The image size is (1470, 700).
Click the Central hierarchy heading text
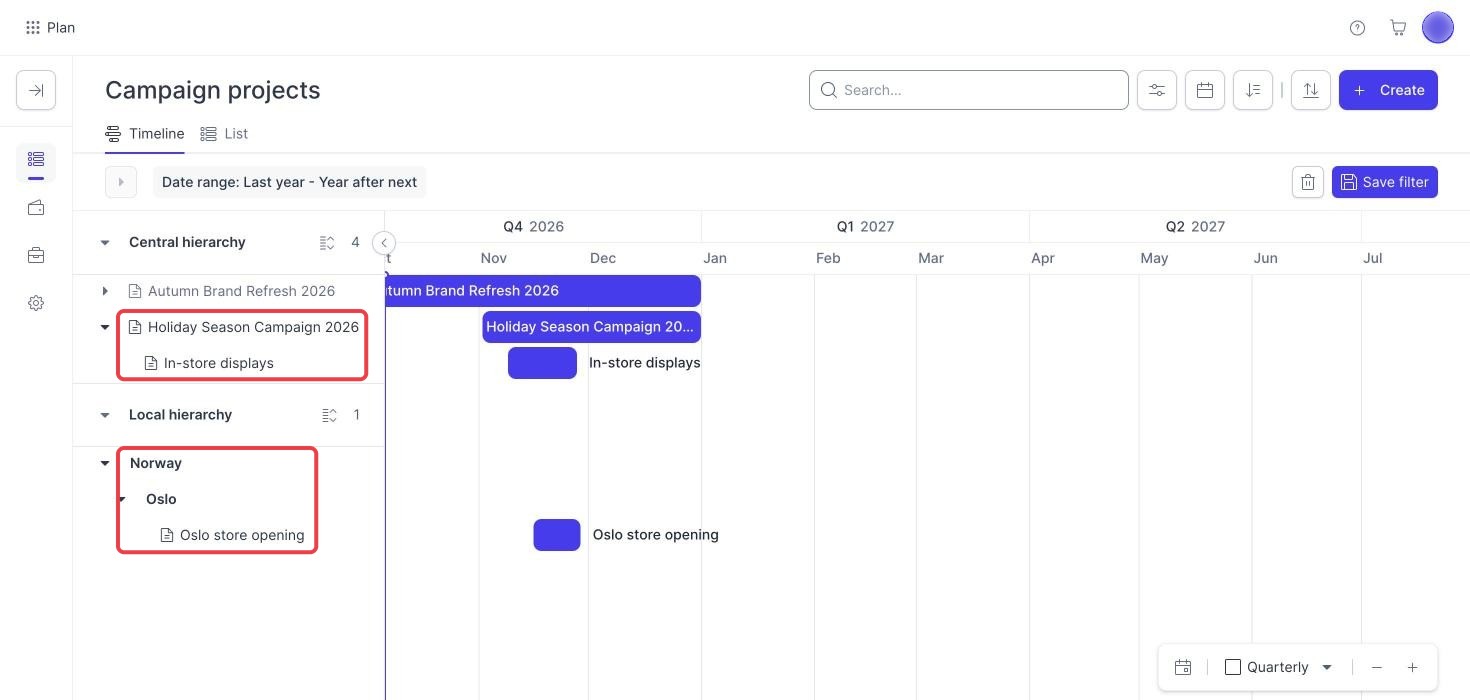click(x=187, y=243)
